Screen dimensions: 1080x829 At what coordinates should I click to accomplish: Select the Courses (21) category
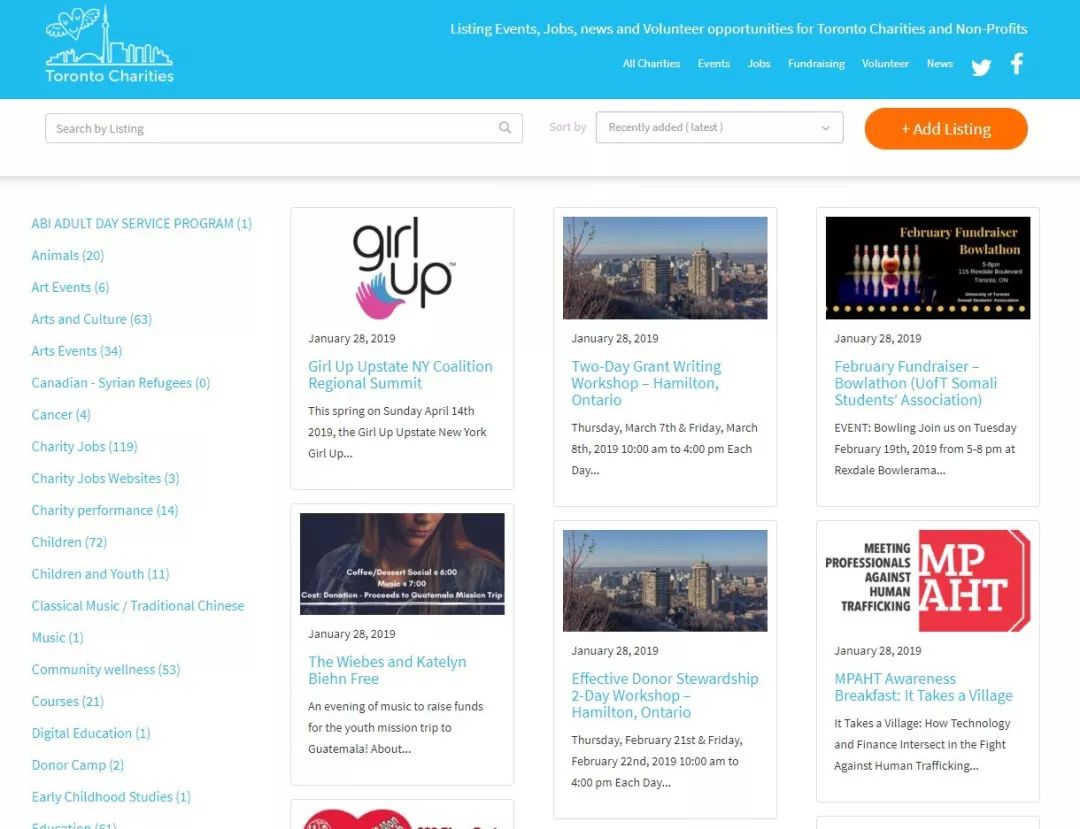click(68, 701)
